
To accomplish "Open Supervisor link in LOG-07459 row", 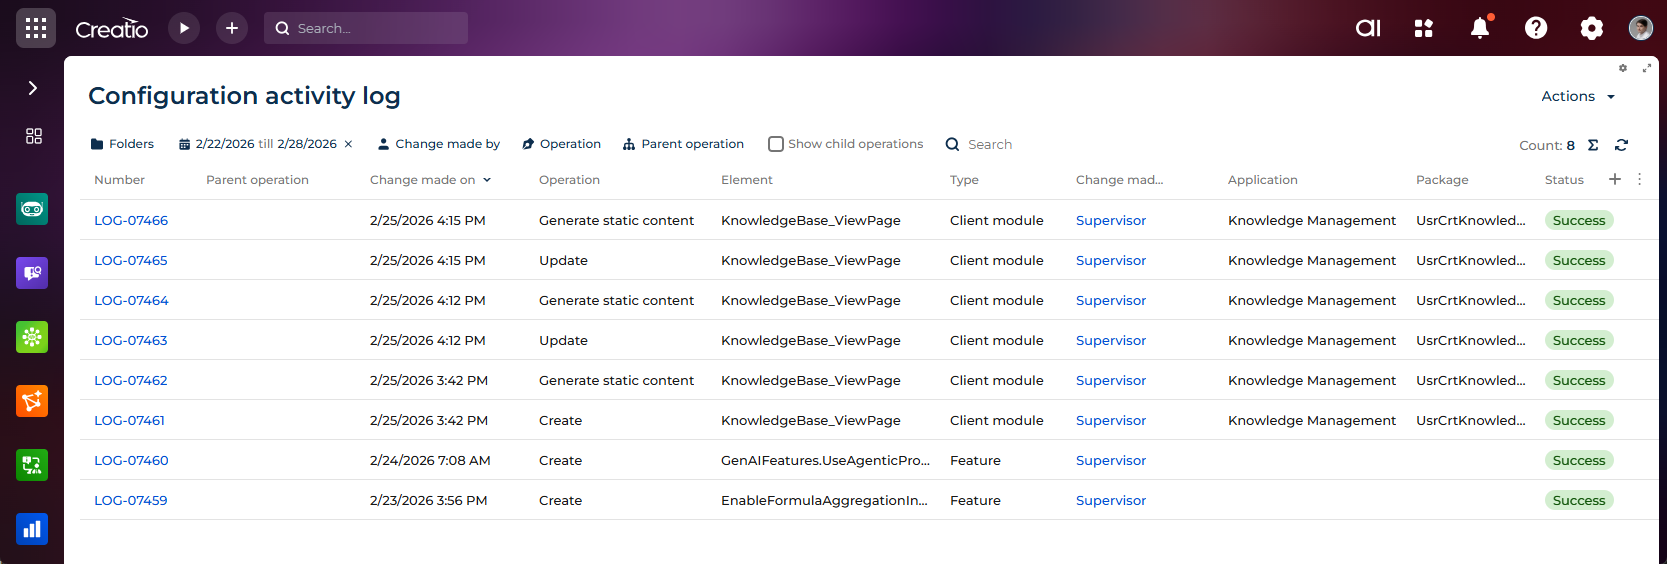I will [1110, 500].
